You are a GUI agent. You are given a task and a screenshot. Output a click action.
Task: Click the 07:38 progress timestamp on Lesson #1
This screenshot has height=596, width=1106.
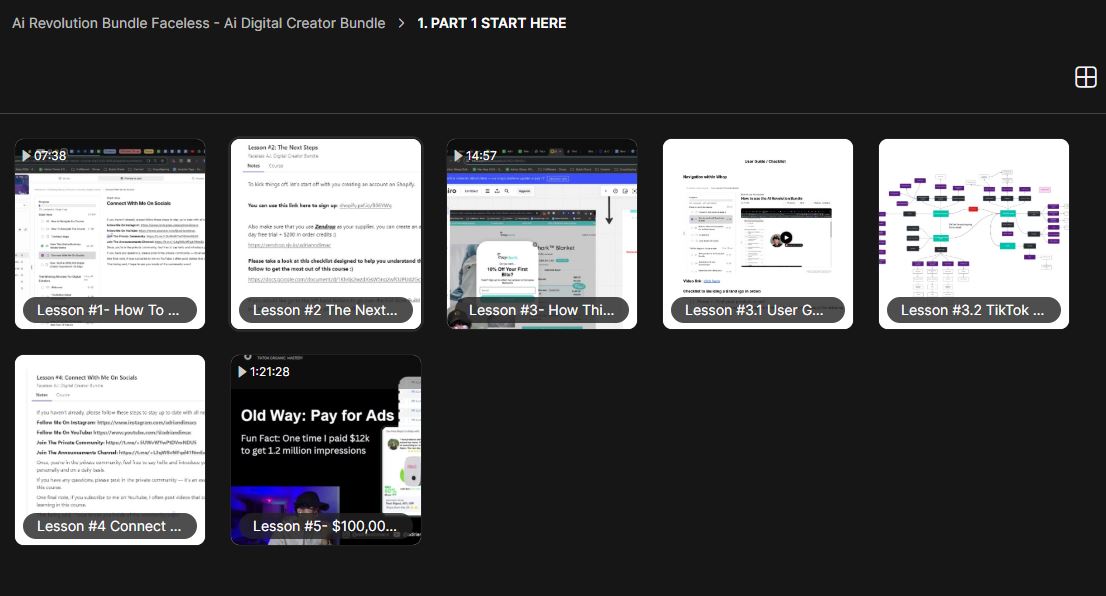tap(49, 155)
